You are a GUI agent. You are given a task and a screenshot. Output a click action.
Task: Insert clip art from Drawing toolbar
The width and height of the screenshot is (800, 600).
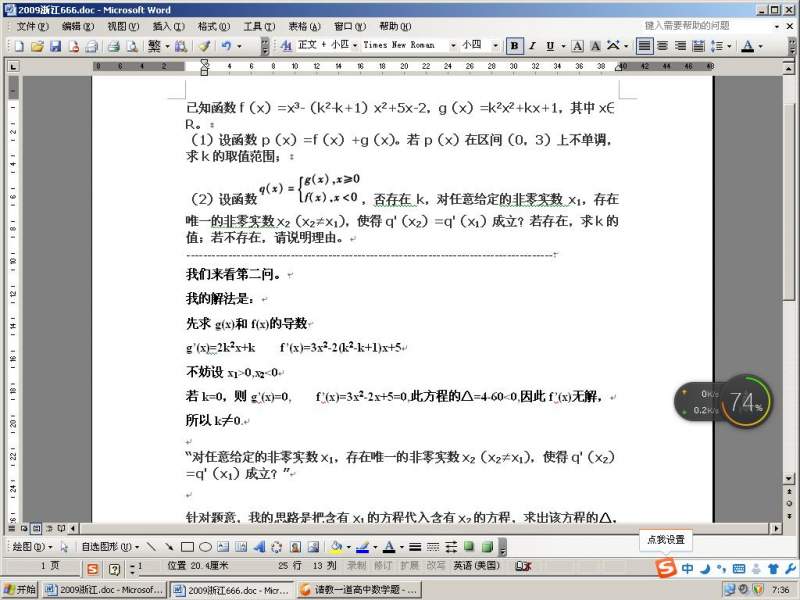click(295, 547)
